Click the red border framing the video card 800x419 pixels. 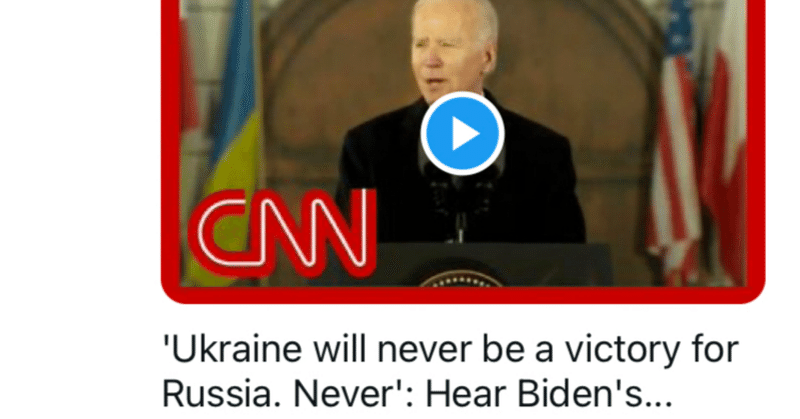click(x=463, y=295)
